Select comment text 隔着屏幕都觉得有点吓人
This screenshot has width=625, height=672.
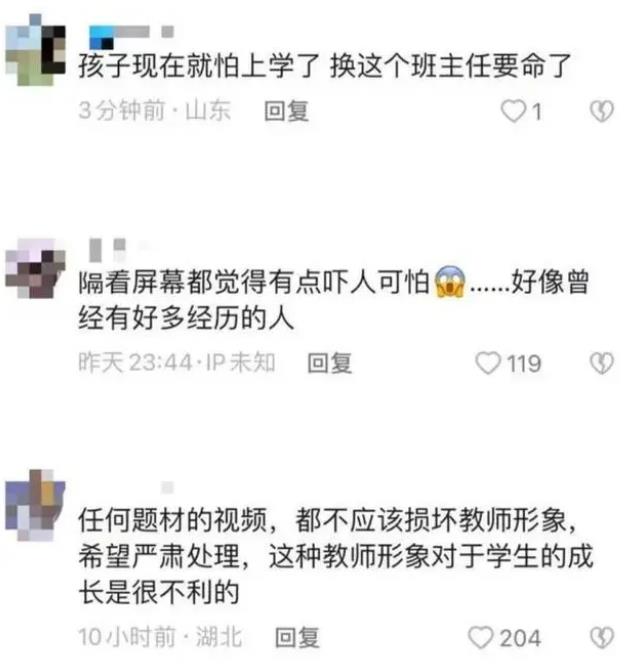click(x=226, y=282)
